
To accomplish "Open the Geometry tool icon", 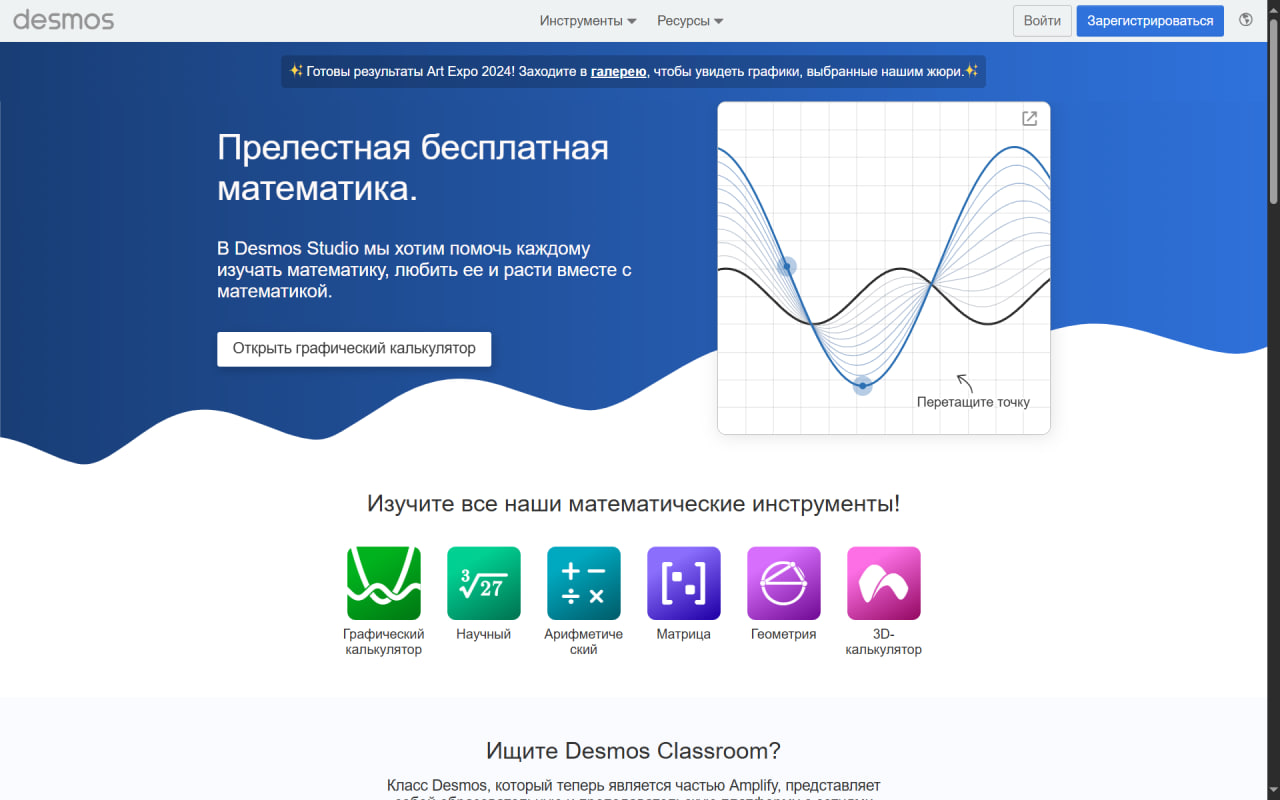I will point(783,583).
